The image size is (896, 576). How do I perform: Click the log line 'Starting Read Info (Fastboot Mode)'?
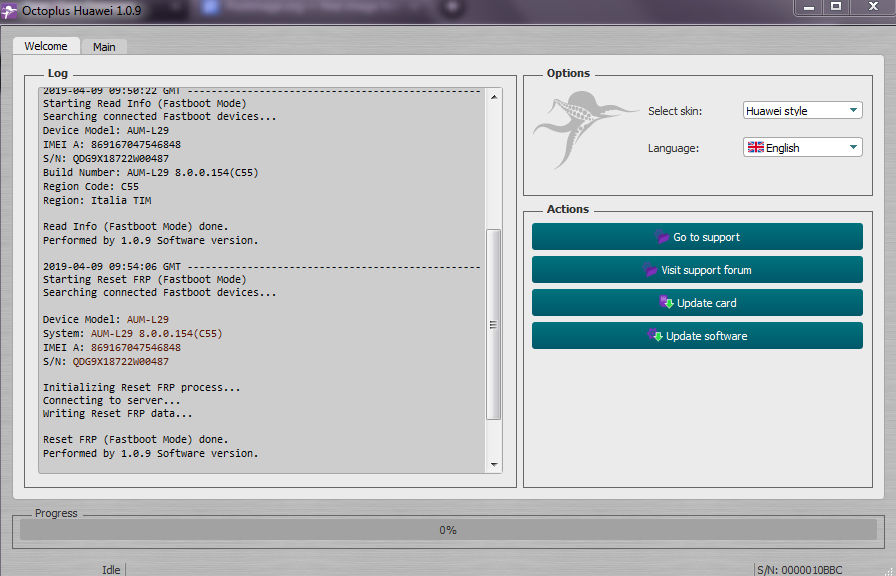tap(145, 103)
